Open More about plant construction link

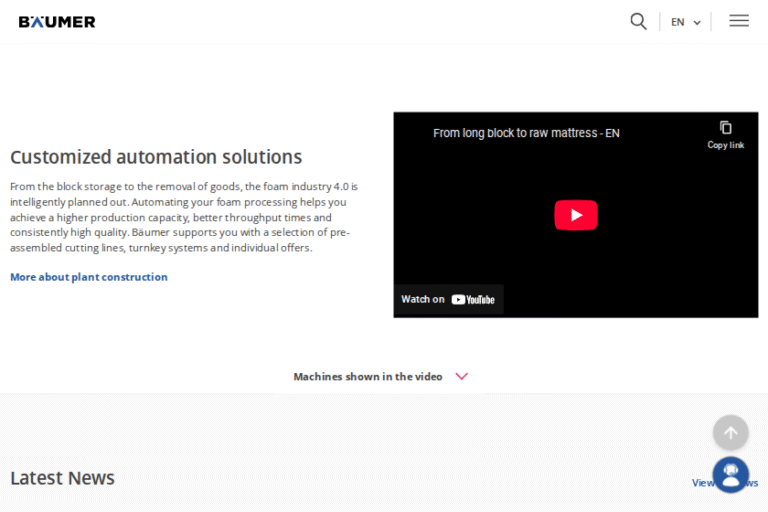[x=89, y=277]
